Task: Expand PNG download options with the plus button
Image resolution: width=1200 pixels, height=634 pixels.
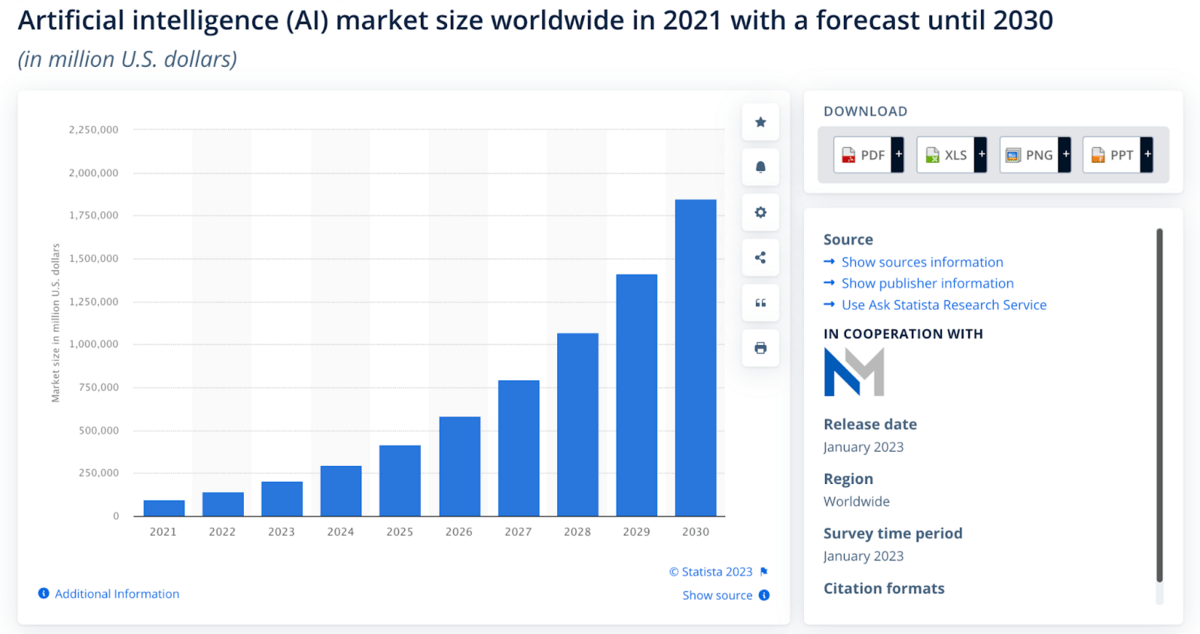Action: tap(1064, 155)
